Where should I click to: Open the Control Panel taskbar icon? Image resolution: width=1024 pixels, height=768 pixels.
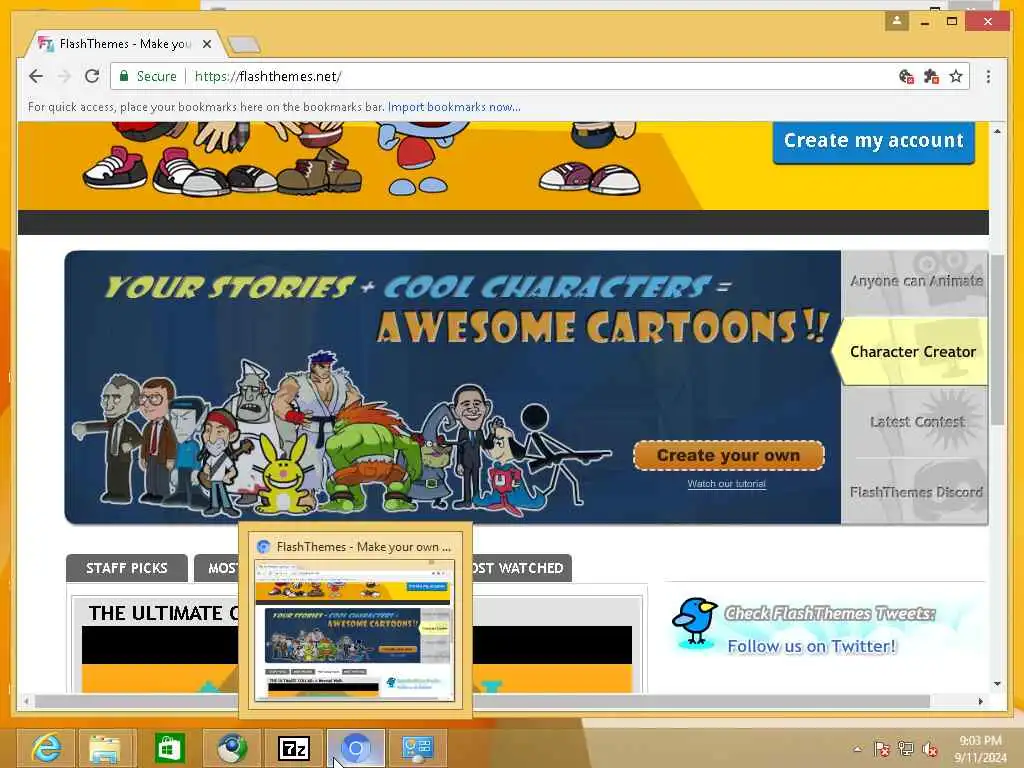[x=418, y=748]
